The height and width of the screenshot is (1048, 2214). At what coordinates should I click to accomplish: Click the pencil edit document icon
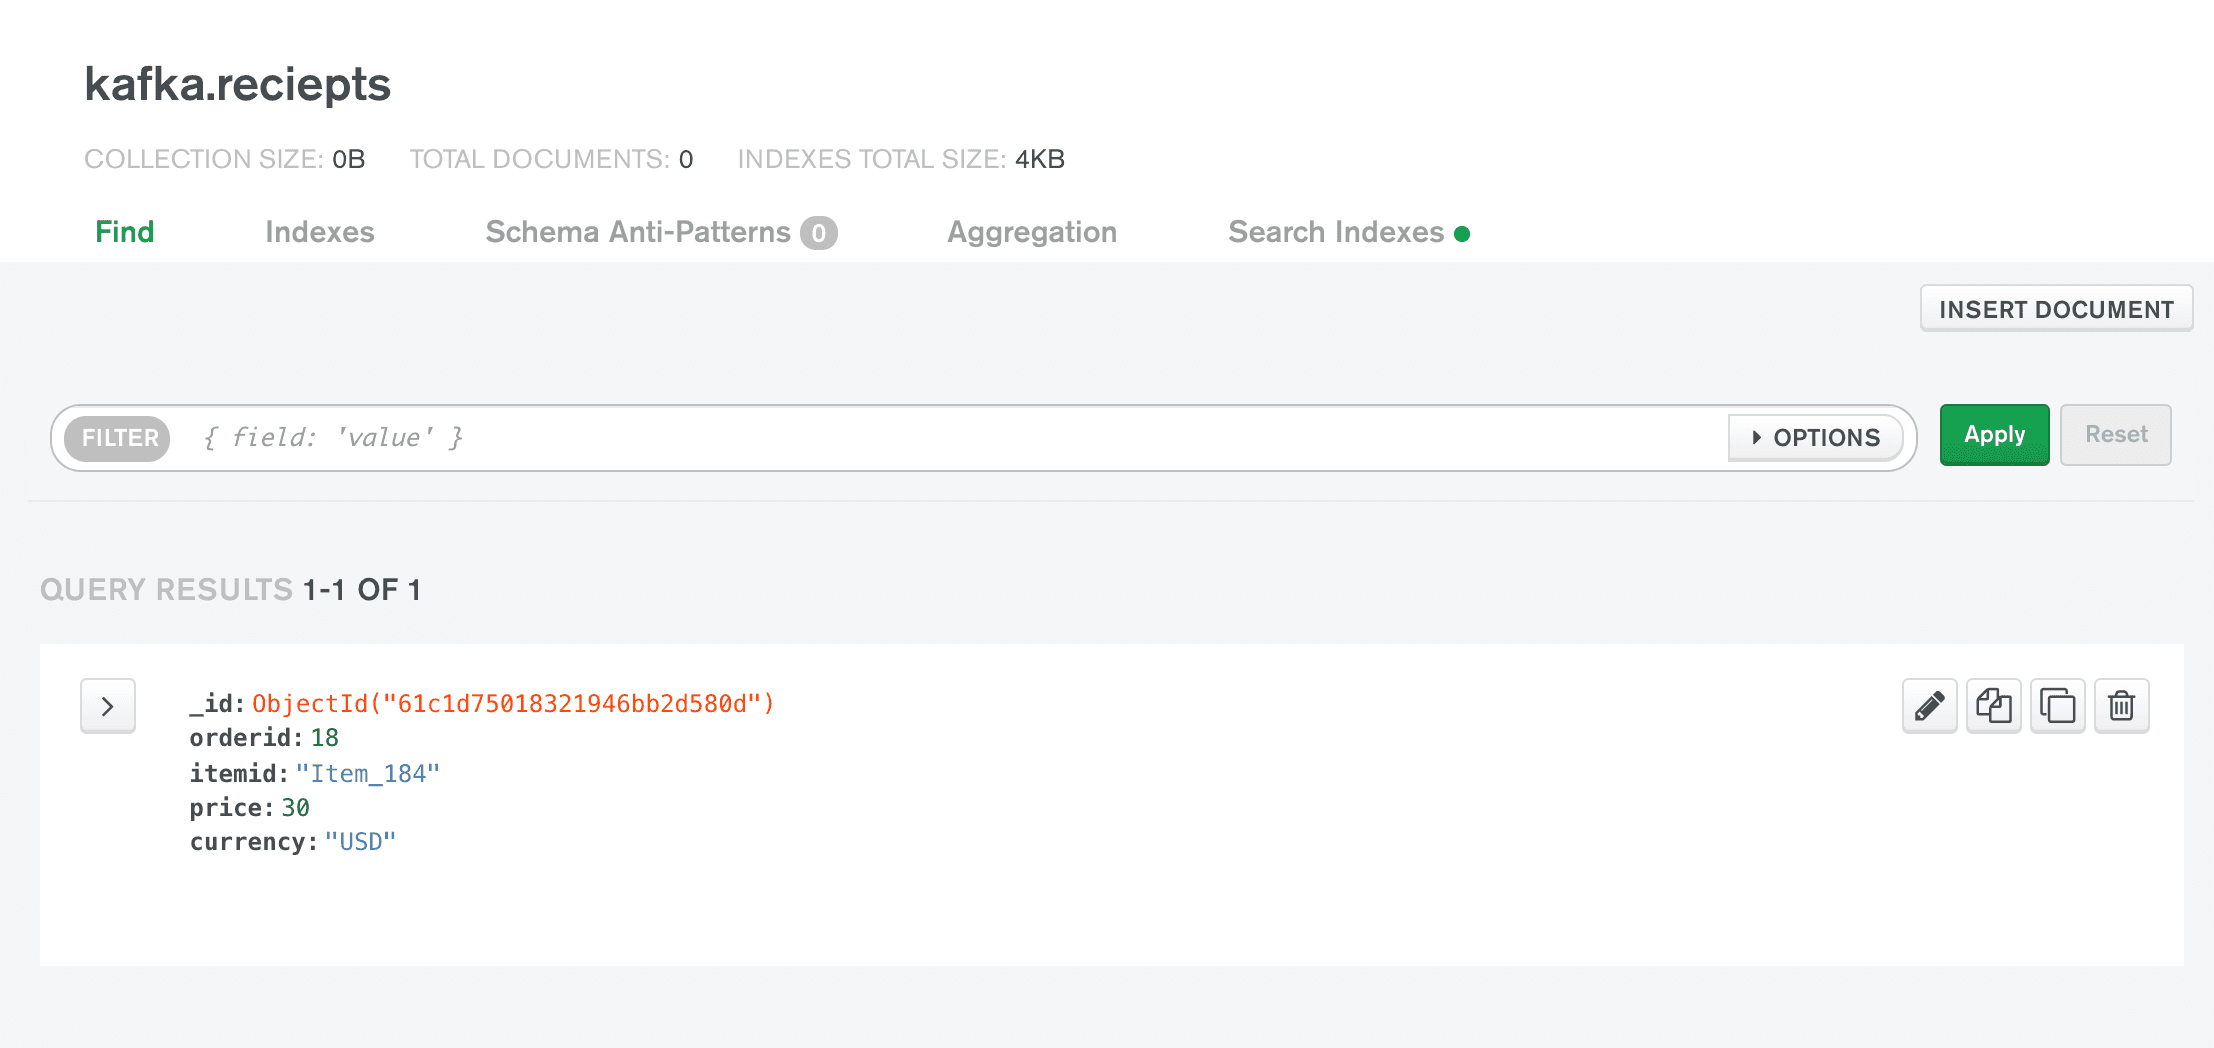click(1929, 706)
